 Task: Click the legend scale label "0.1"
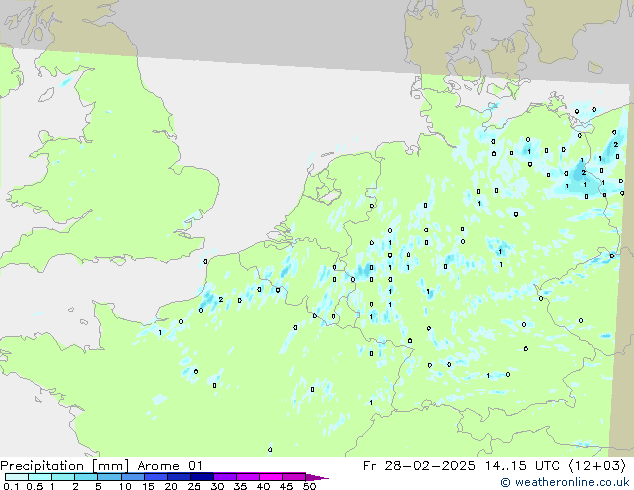(x=11, y=486)
